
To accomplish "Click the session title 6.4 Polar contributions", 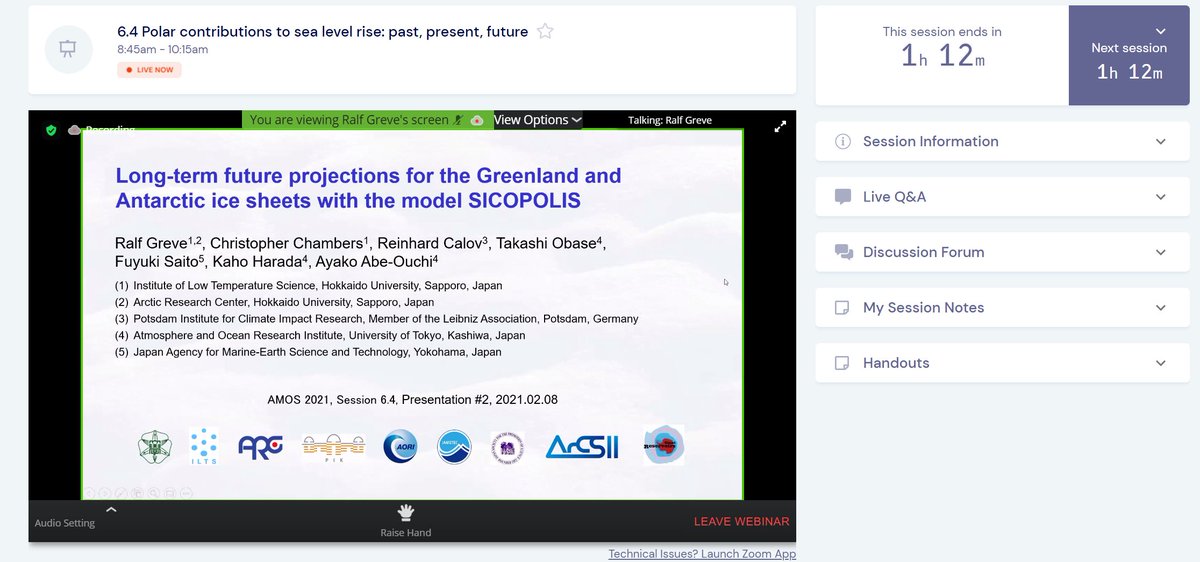I will pos(322,31).
